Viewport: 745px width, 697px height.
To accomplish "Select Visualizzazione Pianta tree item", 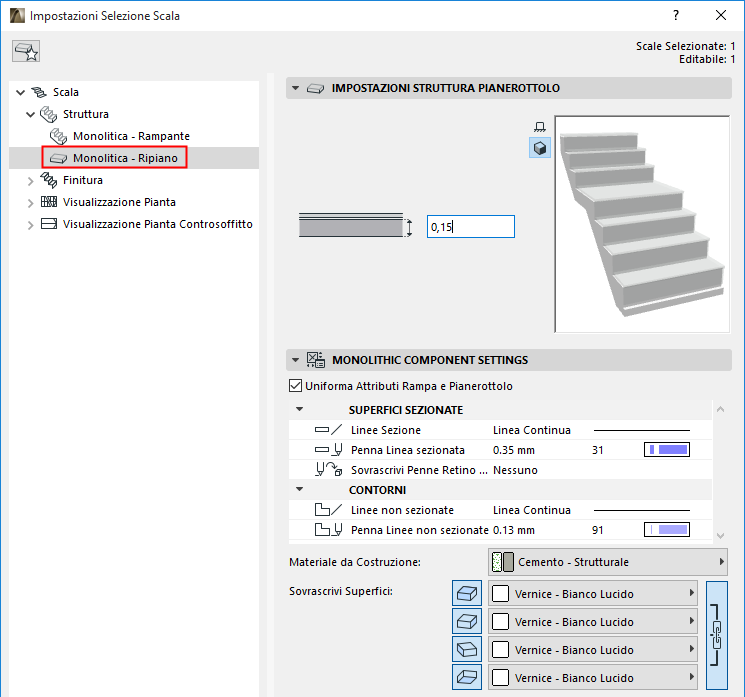I will coord(119,202).
